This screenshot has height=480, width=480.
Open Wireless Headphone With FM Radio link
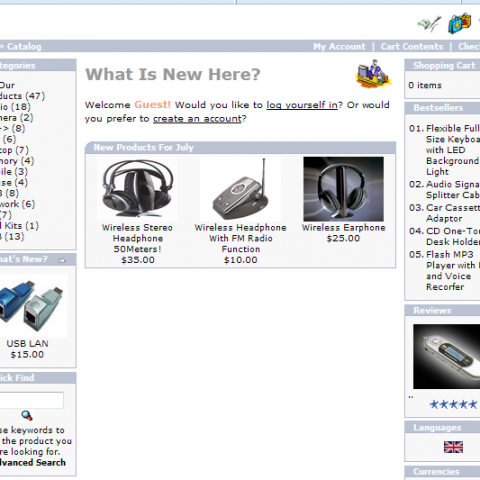(241, 238)
